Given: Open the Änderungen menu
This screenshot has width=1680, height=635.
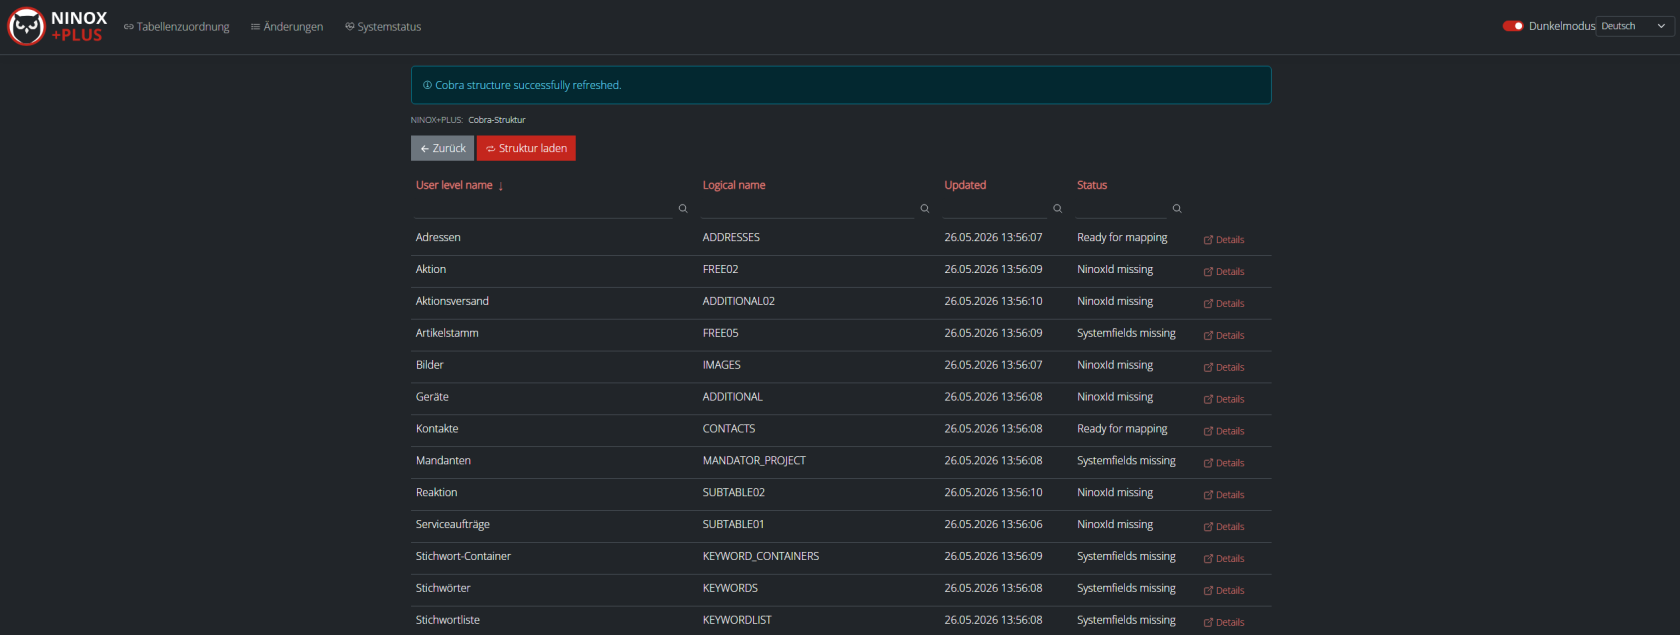Looking at the screenshot, I should pos(287,27).
